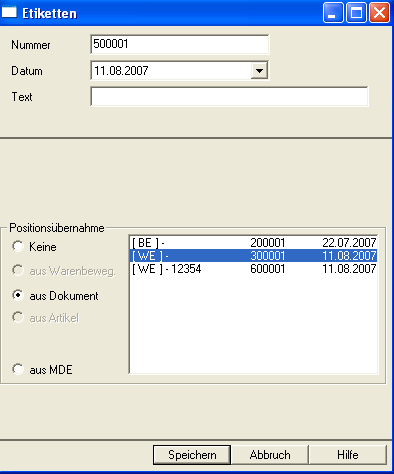Viewport: 394px width, 474px height.
Task: Cancel via the Abbruch button
Action: pyautogui.click(x=270, y=455)
